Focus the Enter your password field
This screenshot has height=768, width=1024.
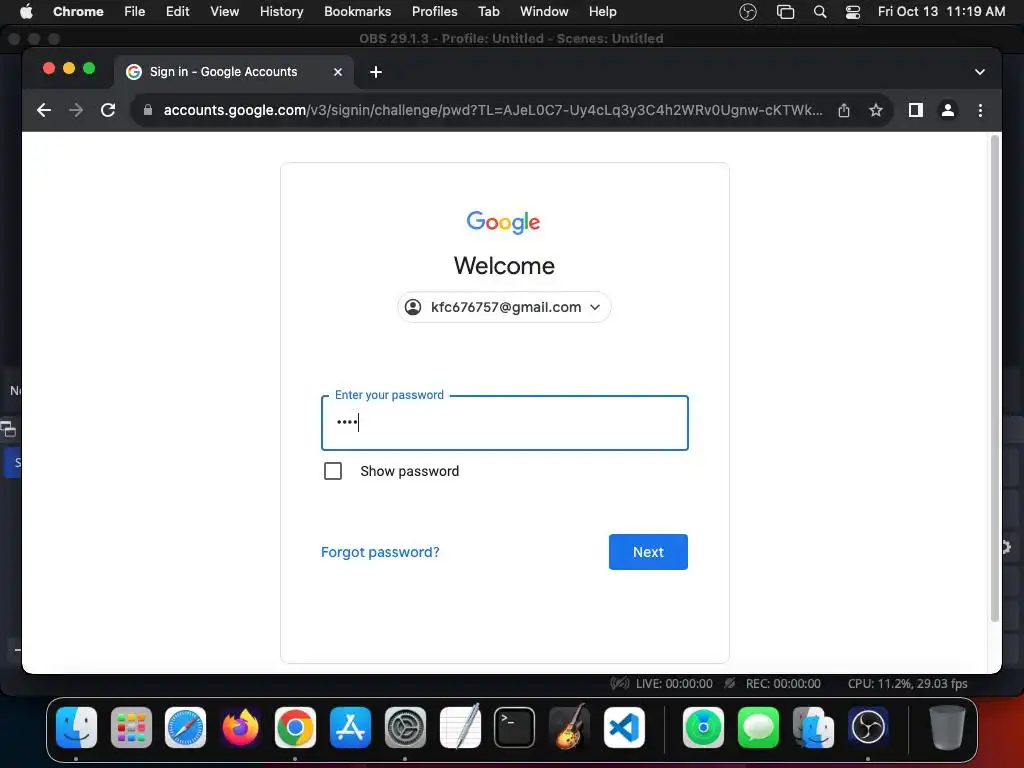pyautogui.click(x=505, y=423)
